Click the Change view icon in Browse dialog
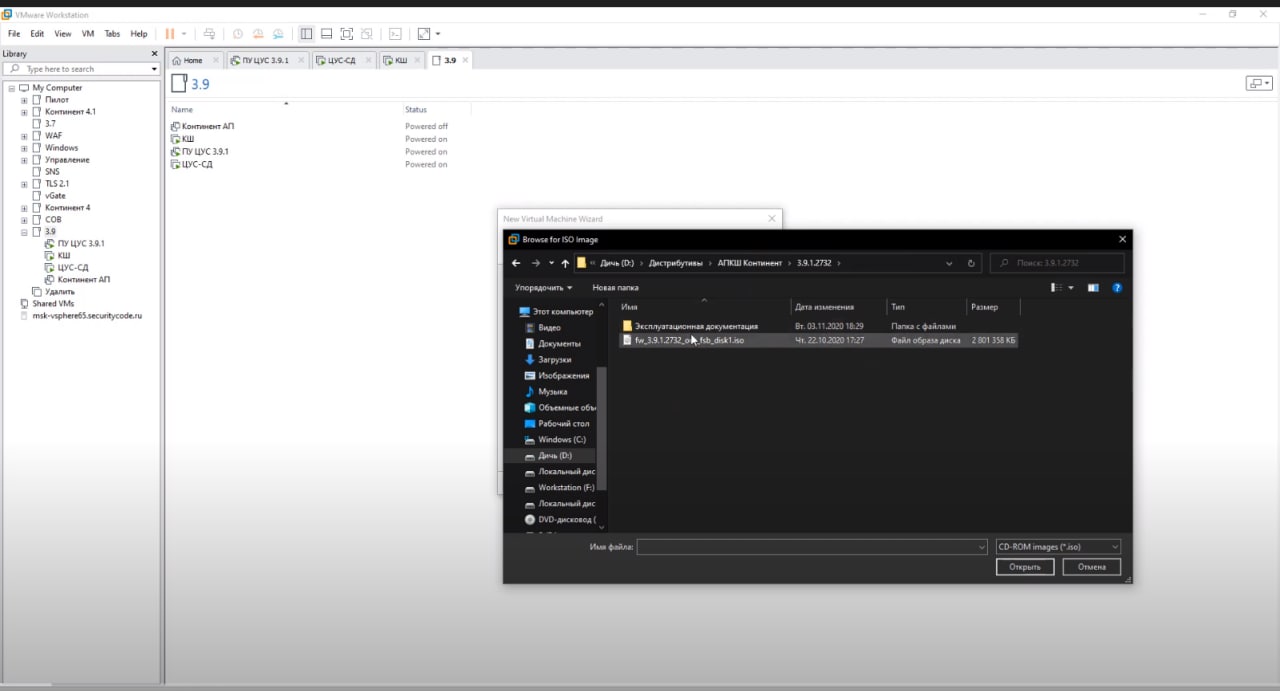The width and height of the screenshot is (1280, 691). pos(1056,288)
